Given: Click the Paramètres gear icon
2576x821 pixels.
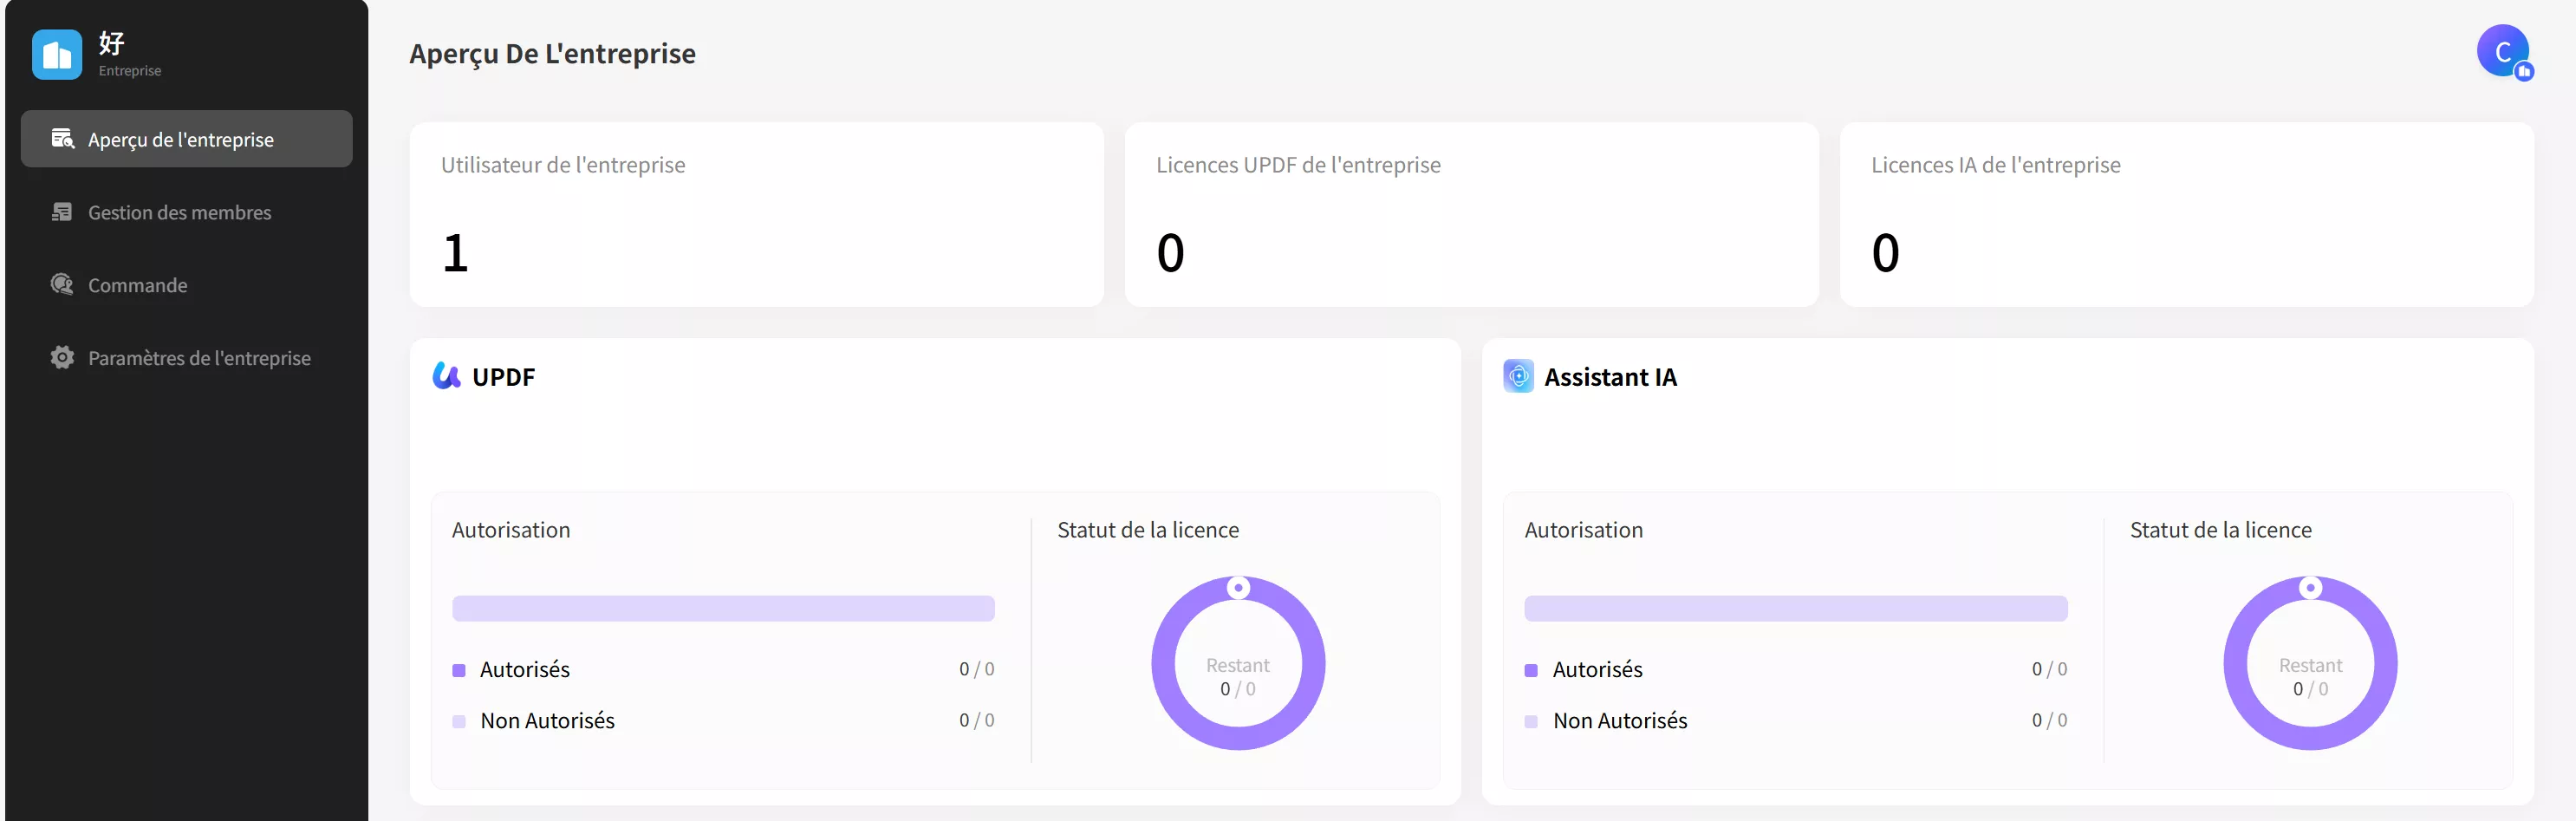Looking at the screenshot, I should pyautogui.click(x=62, y=358).
